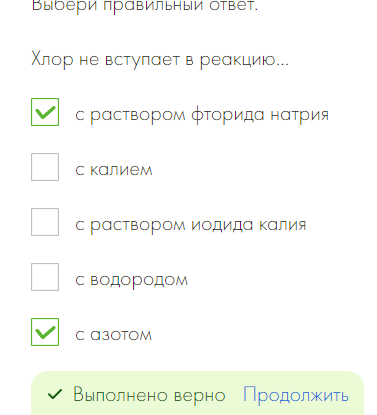
Task: Tick the "с калием" checkbox
Action: click(45, 167)
